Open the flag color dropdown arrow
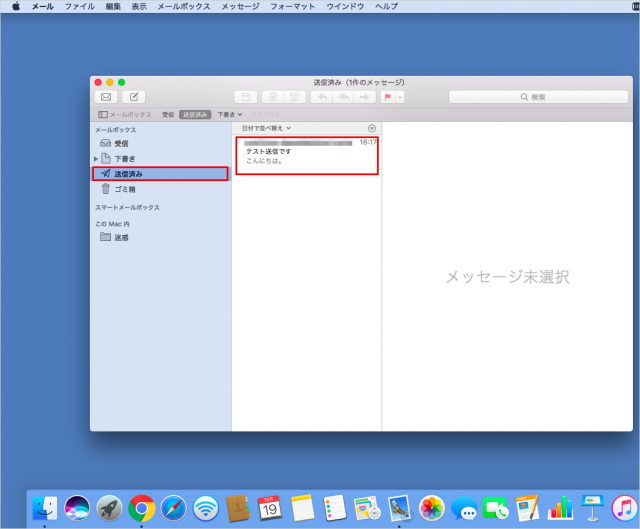This screenshot has height=529, width=640. (x=400, y=97)
